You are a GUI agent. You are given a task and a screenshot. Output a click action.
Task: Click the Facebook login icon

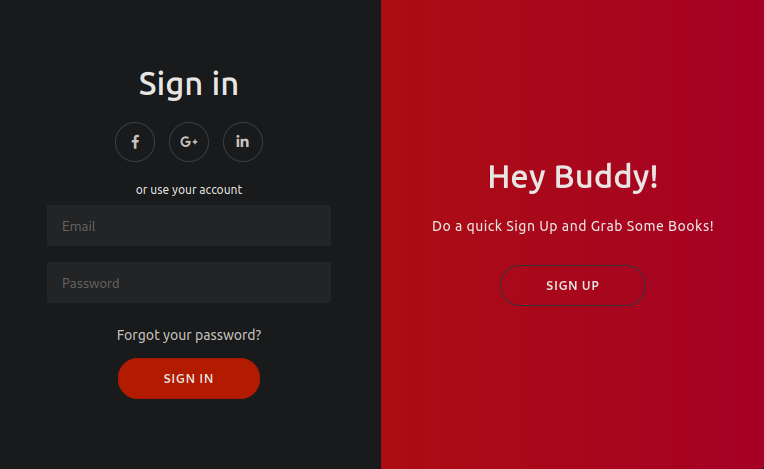click(x=135, y=142)
